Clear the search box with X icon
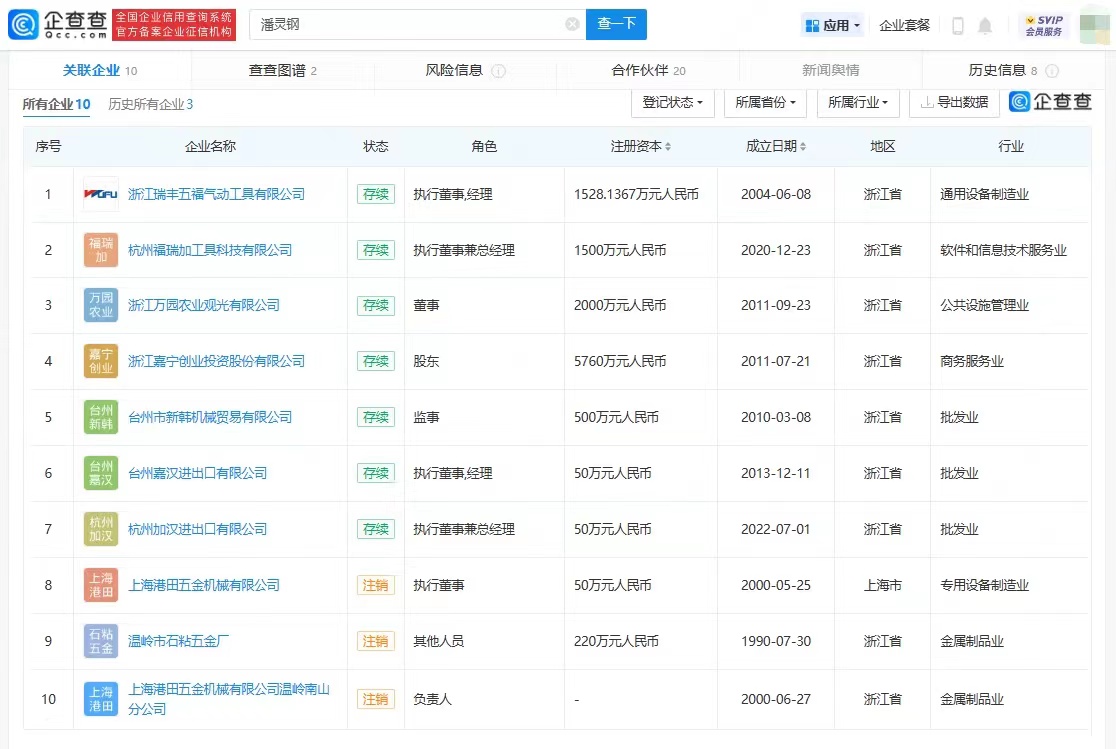The height and width of the screenshot is (749, 1116). pos(572,24)
